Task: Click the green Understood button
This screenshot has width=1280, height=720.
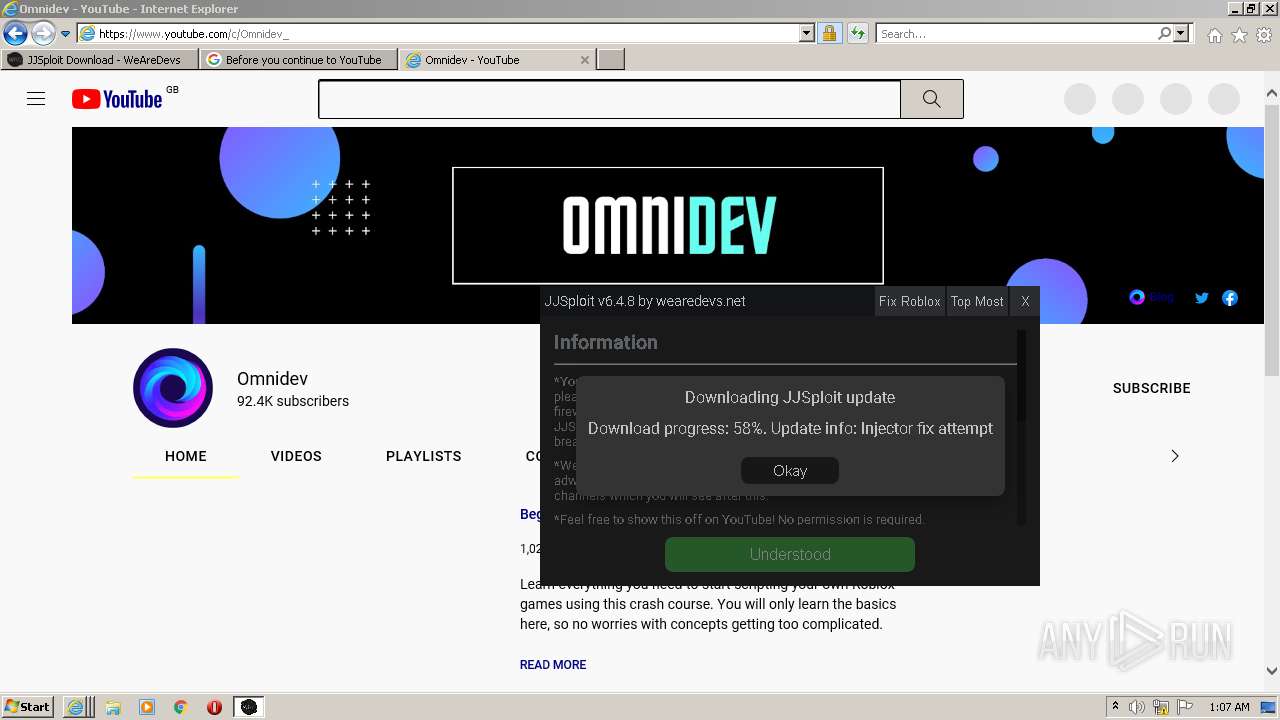Action: [790, 554]
